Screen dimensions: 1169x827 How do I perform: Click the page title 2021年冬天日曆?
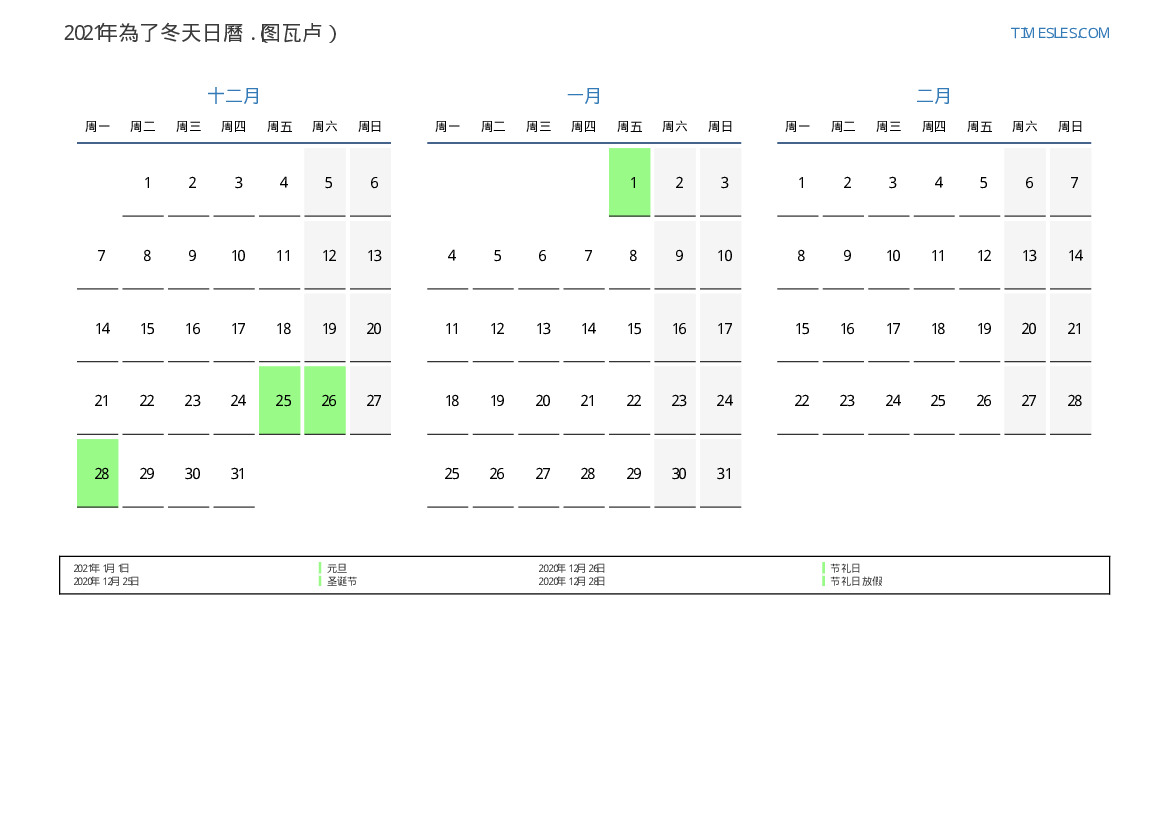click(x=201, y=33)
